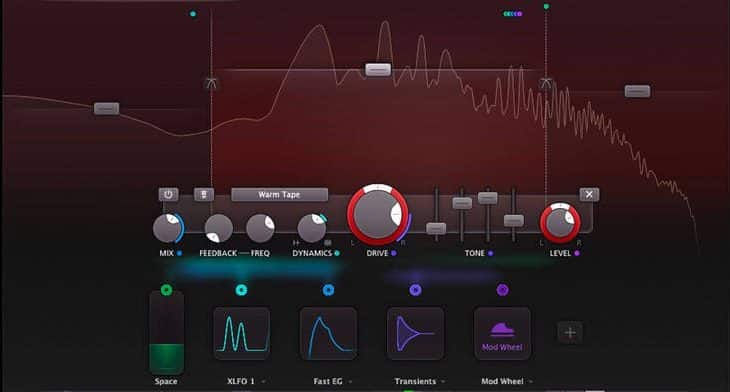Open the Transients source thumbnail
This screenshot has width=730, height=392.
click(x=415, y=333)
